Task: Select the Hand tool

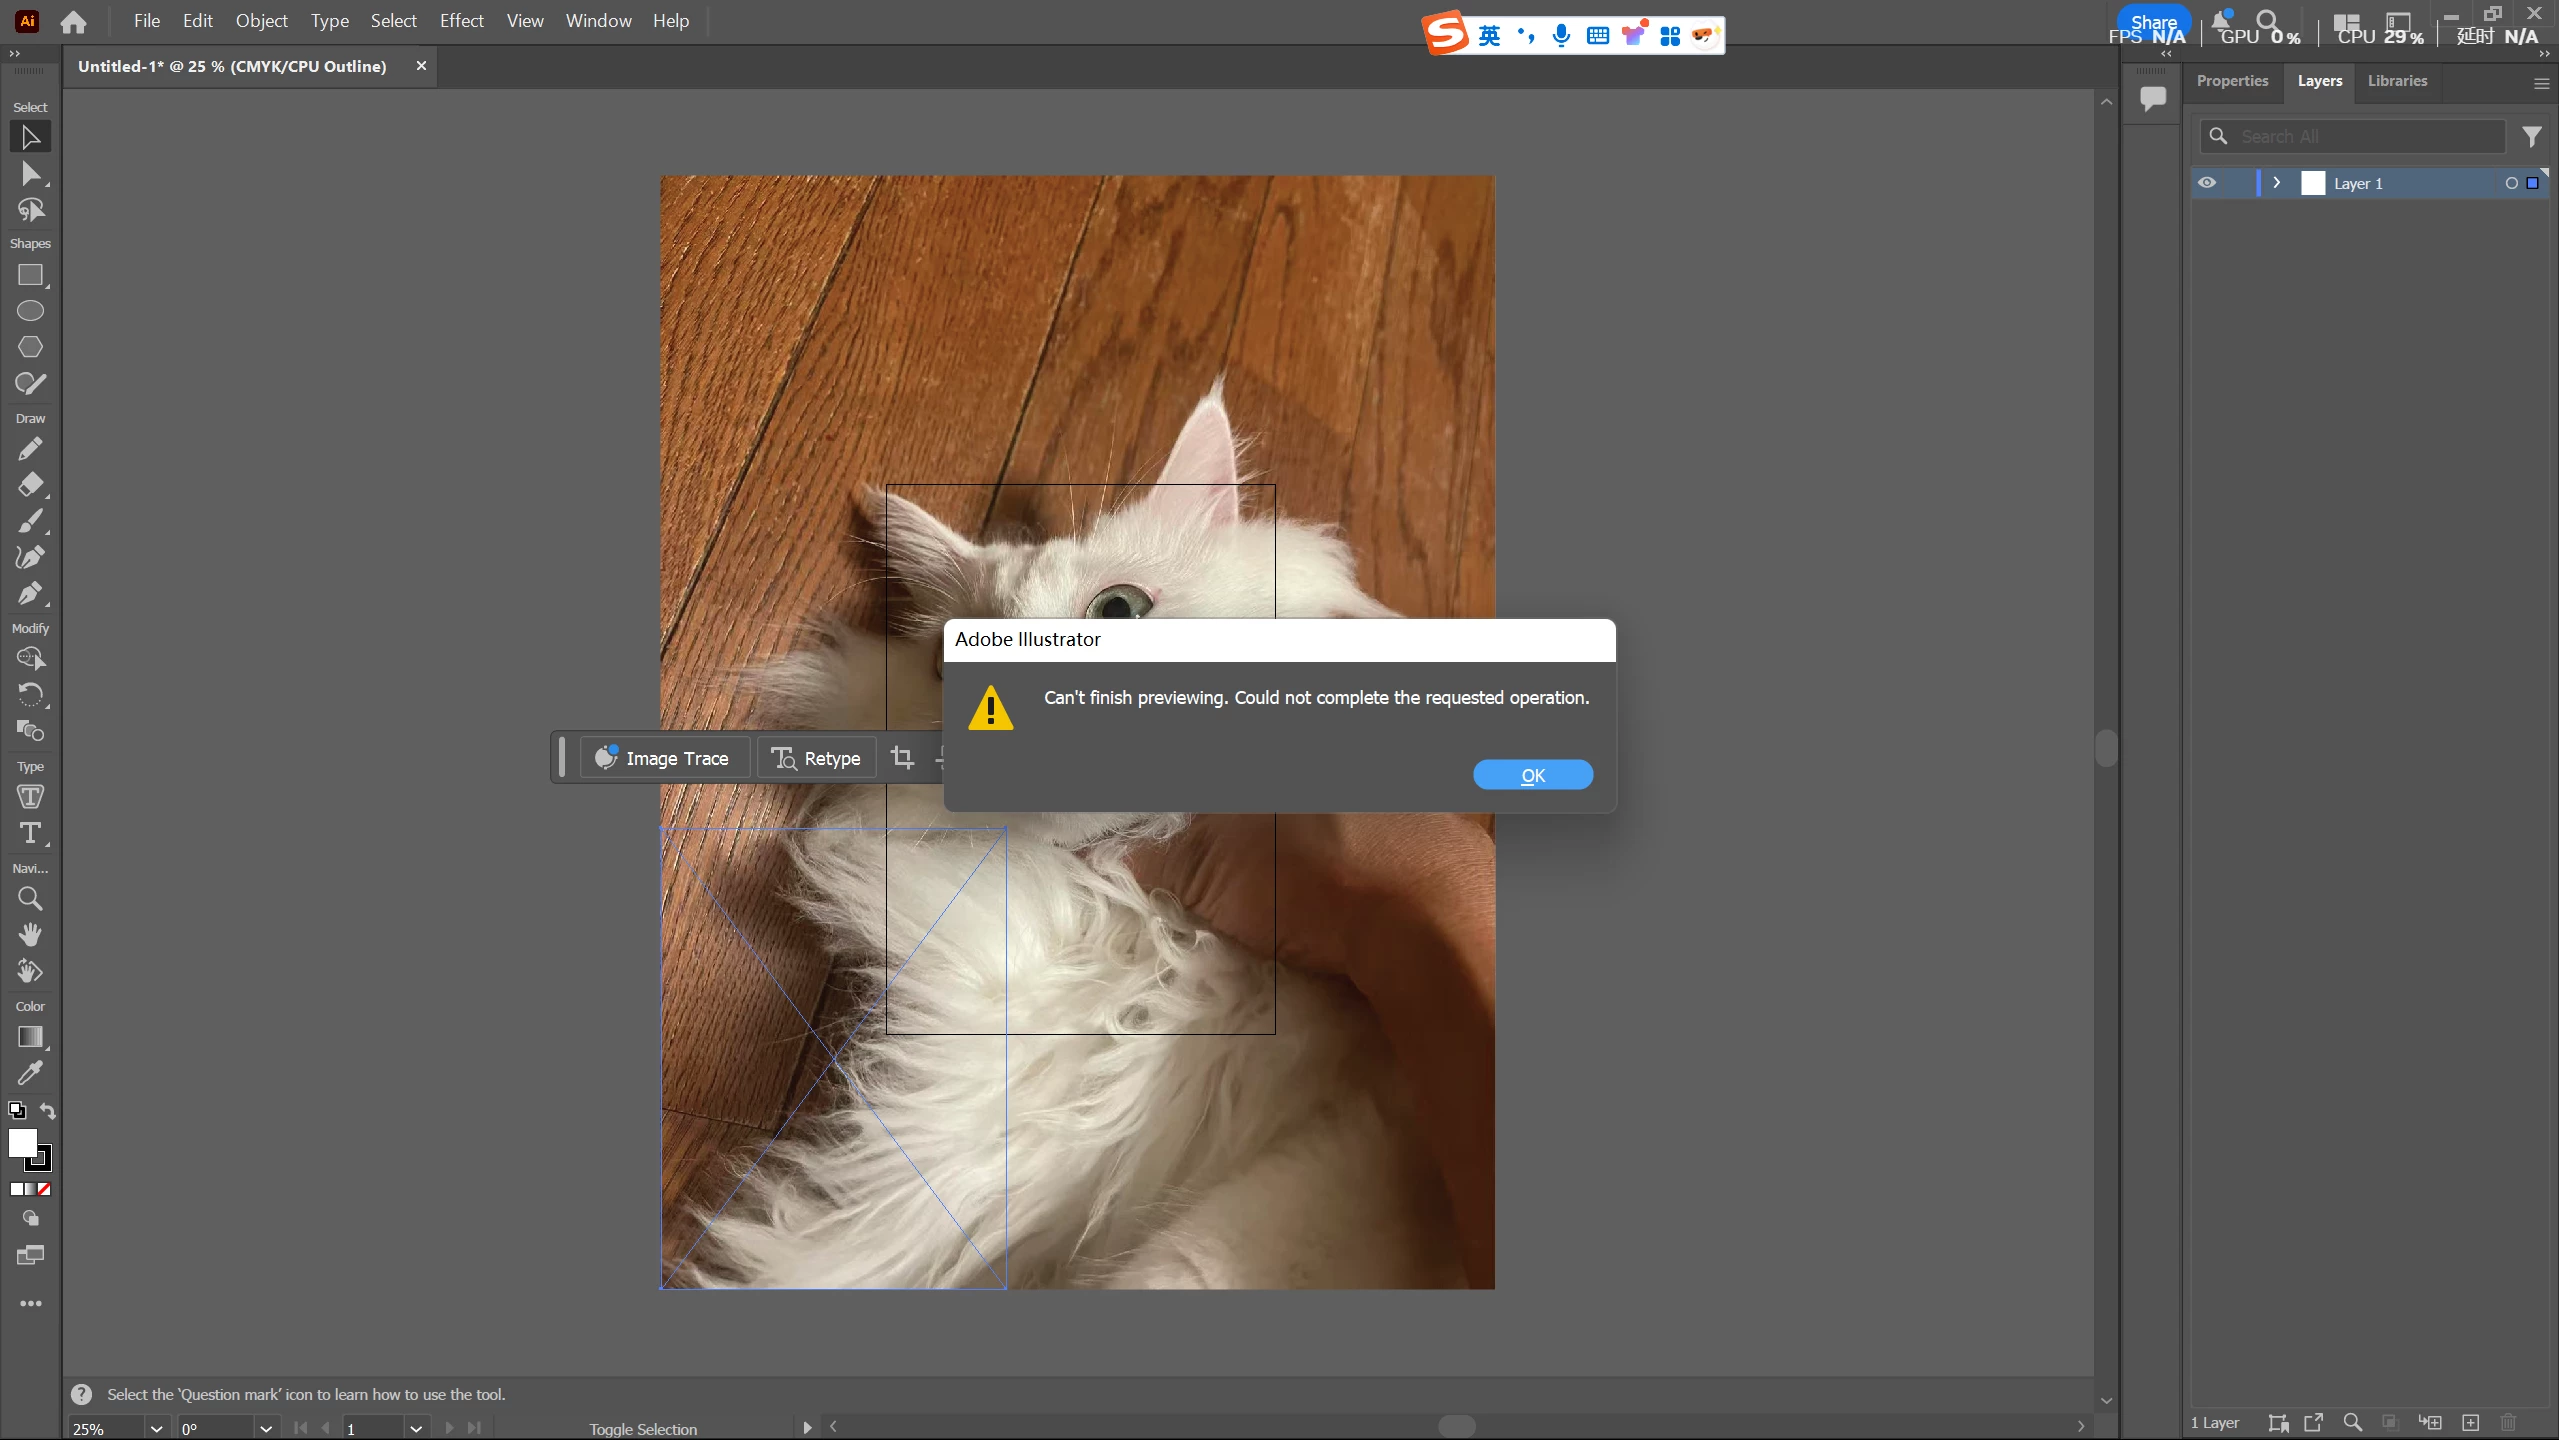Action: click(30, 935)
